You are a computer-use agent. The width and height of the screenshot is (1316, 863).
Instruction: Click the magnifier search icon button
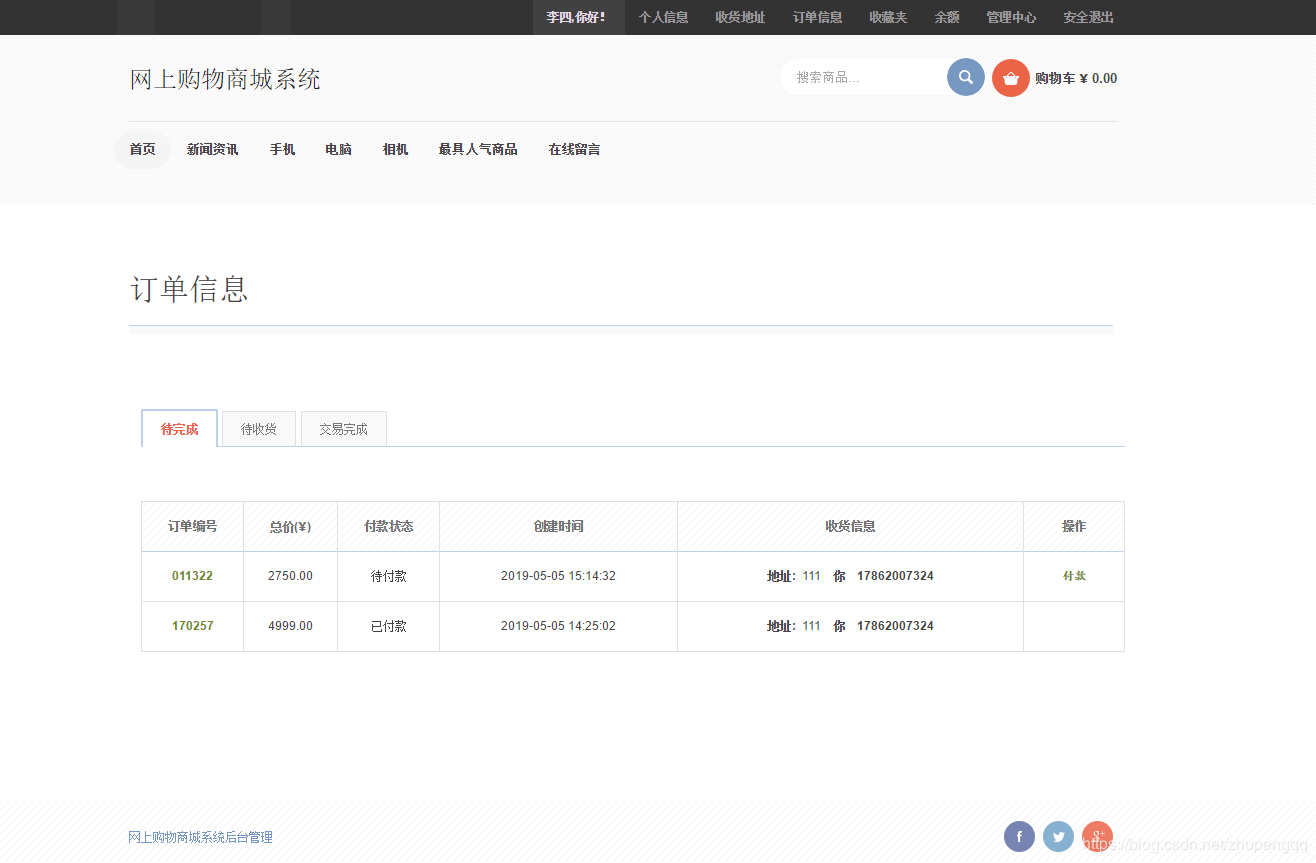[x=965, y=77]
